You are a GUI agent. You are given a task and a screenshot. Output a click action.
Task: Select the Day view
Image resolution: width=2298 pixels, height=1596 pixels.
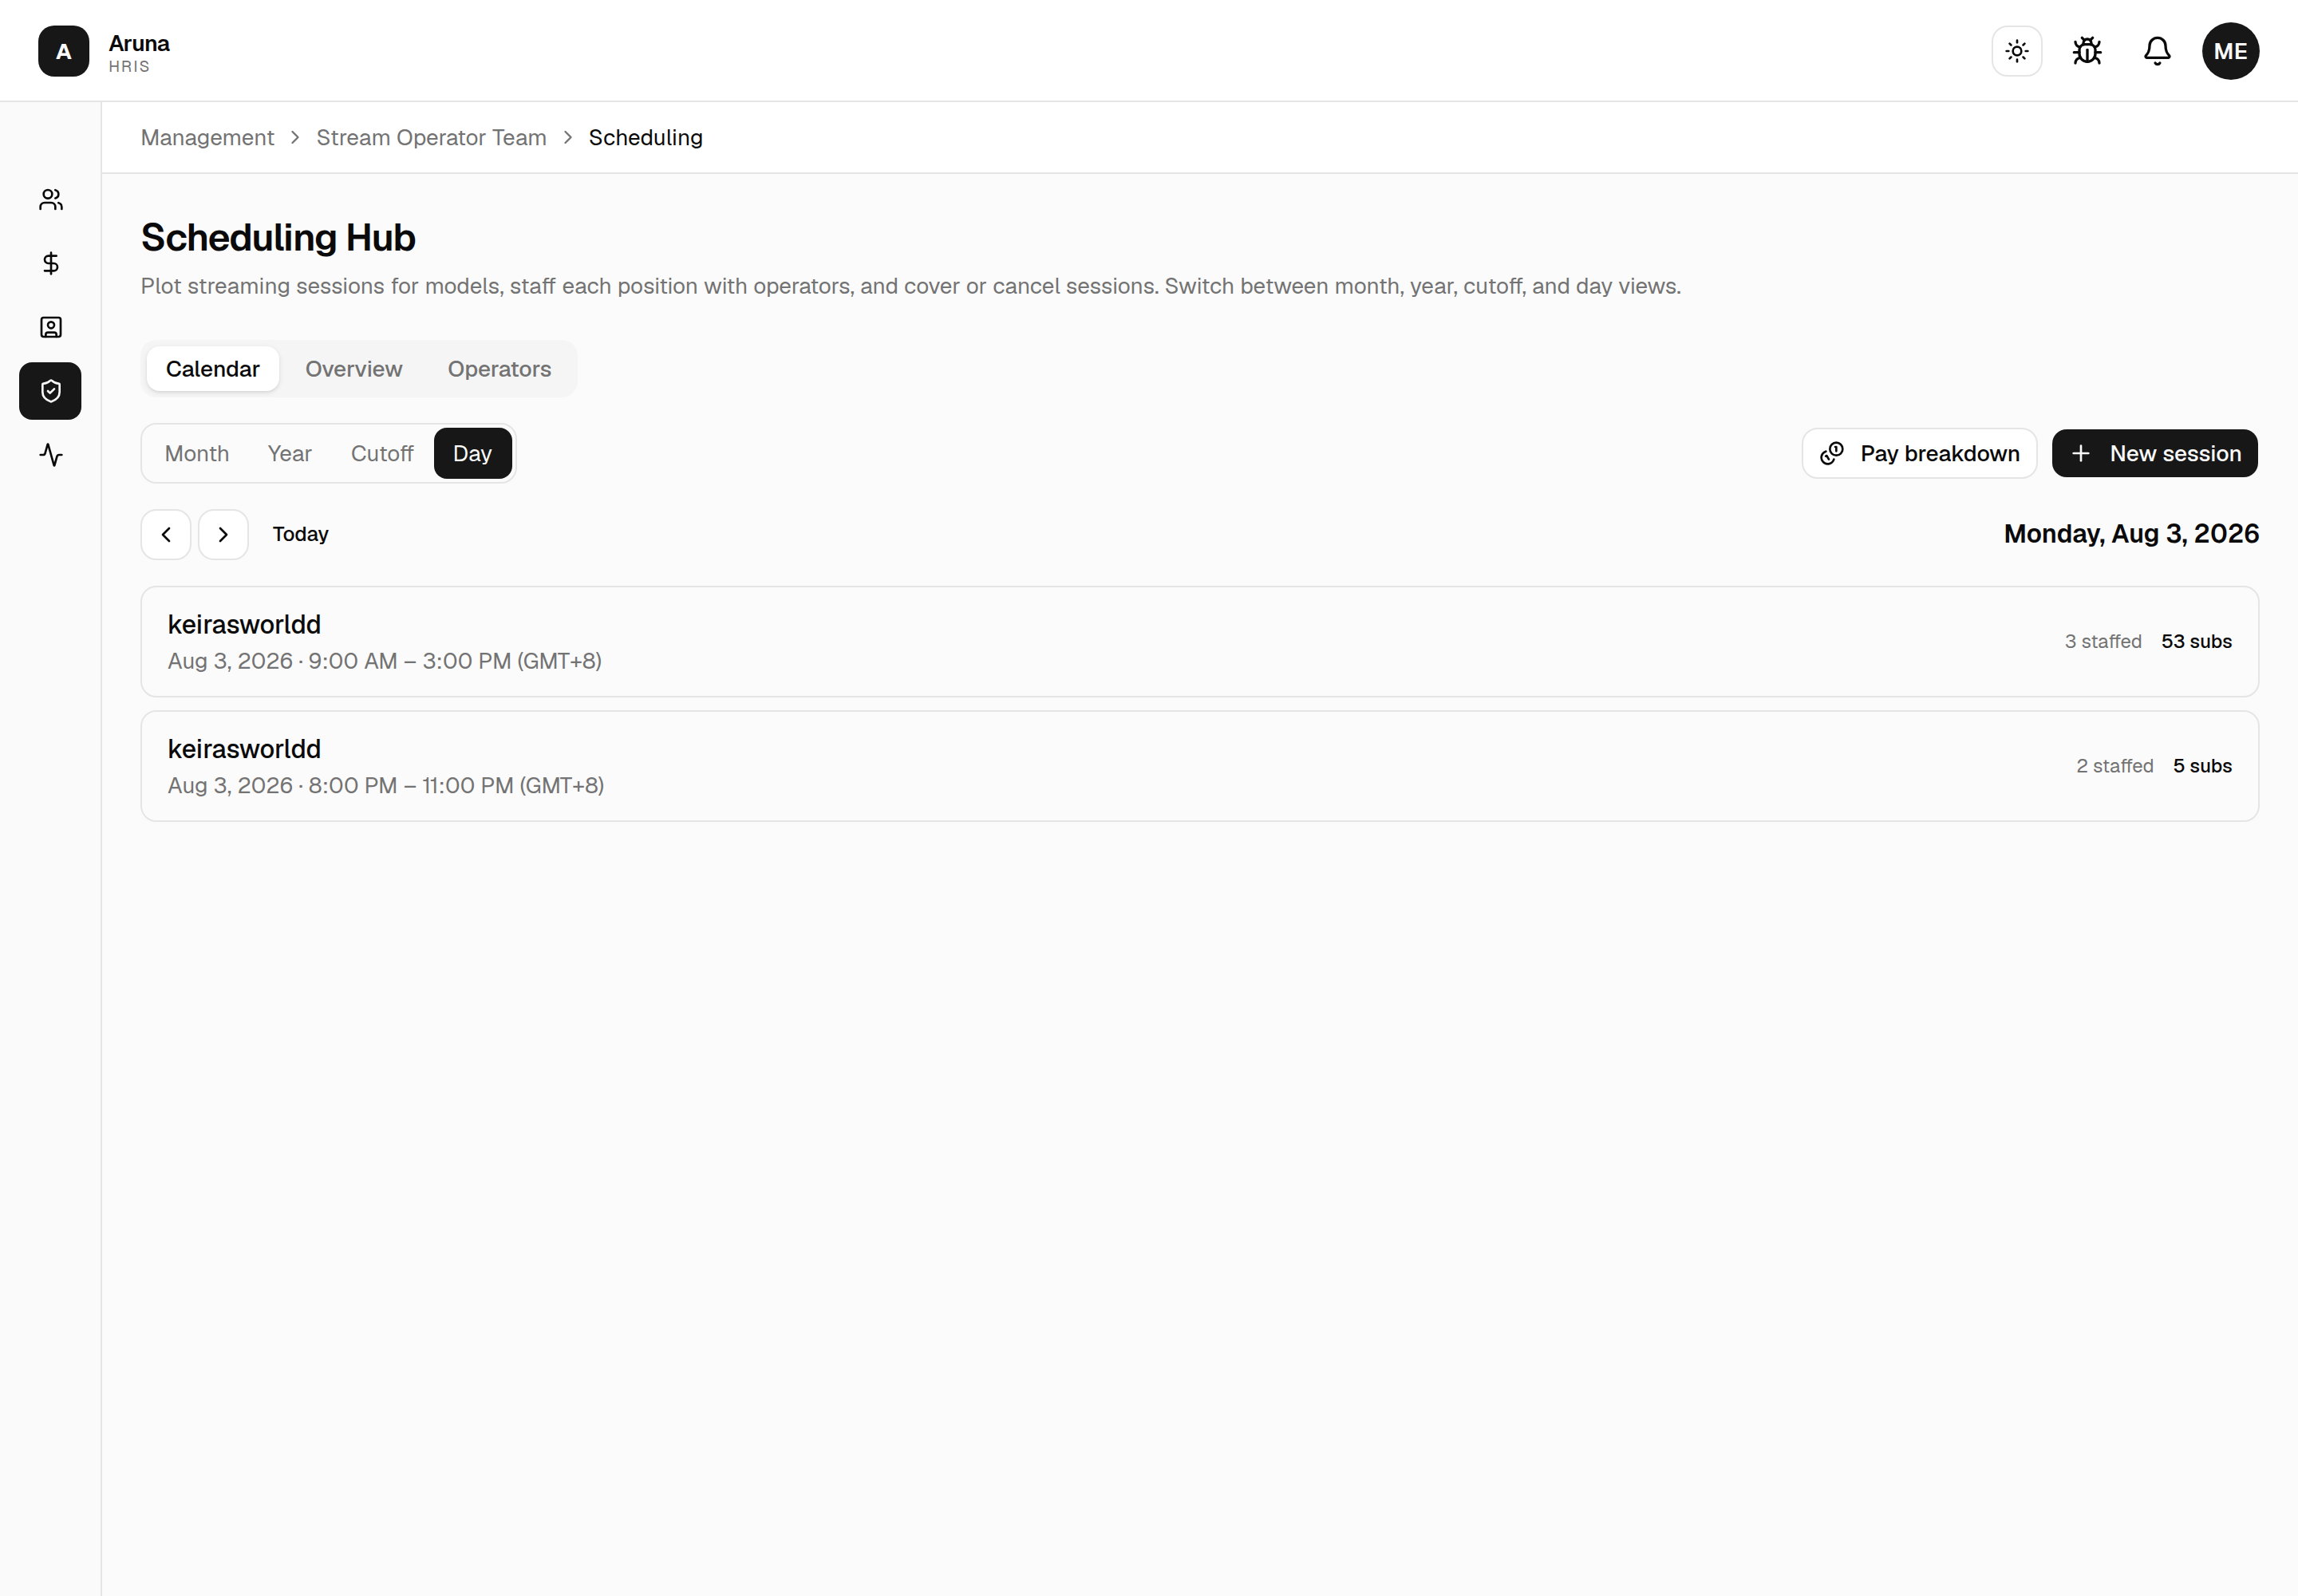[473, 454]
